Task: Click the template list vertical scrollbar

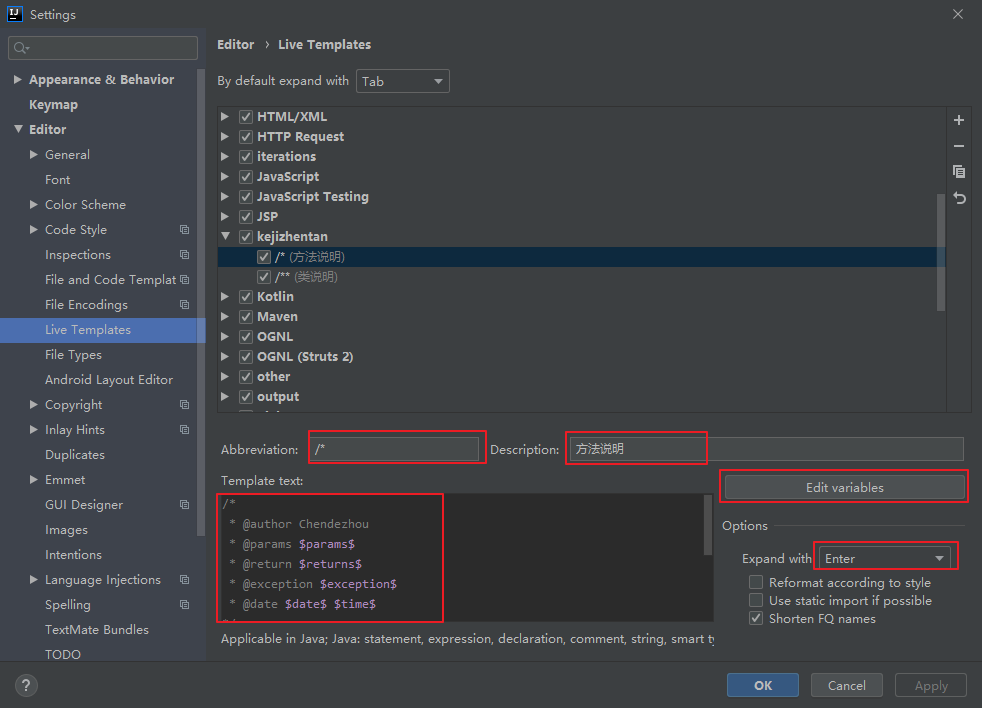Action: coord(941,252)
